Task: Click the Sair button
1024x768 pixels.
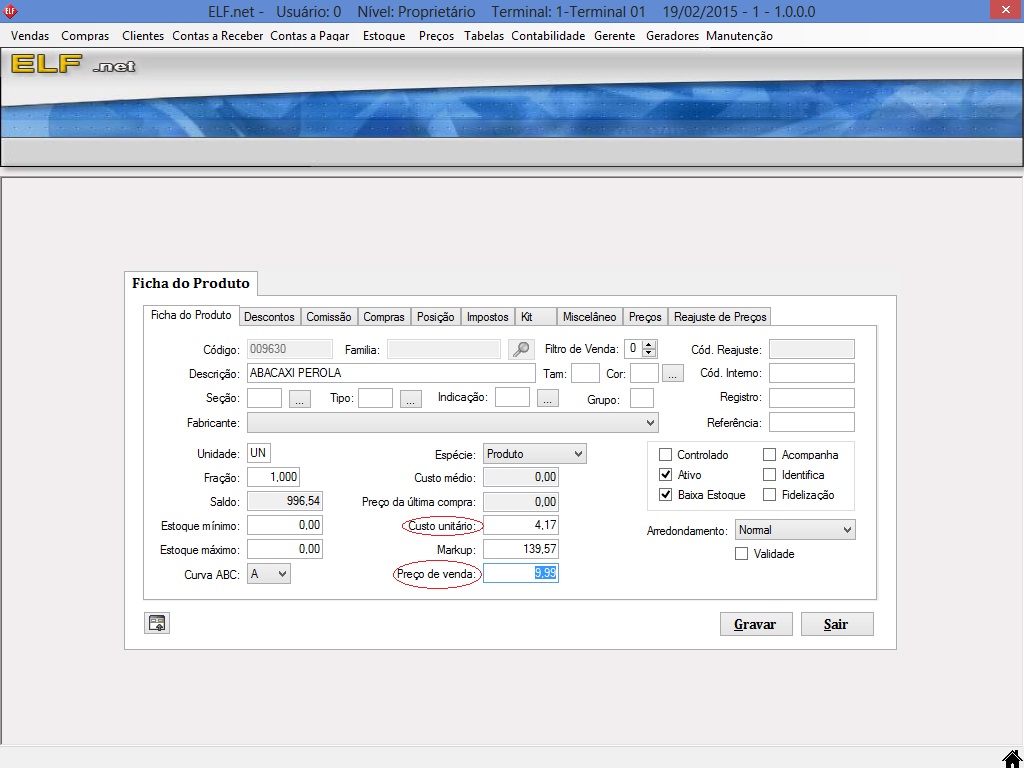Action: point(837,624)
